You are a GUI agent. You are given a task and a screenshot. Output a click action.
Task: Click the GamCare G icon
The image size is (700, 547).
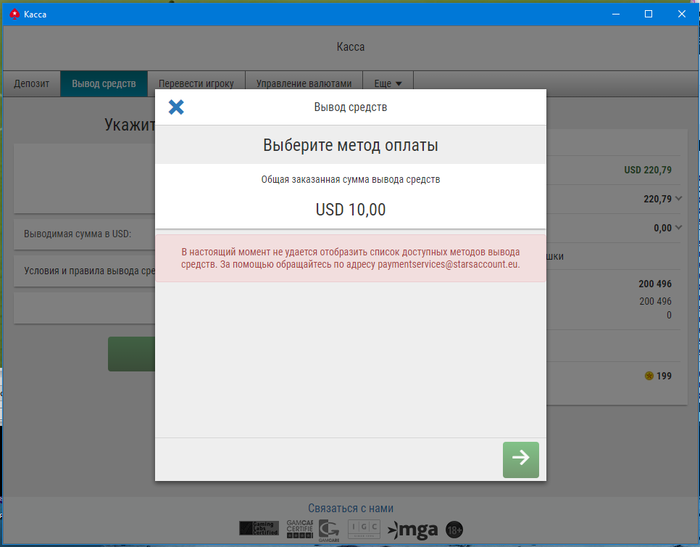click(x=329, y=530)
